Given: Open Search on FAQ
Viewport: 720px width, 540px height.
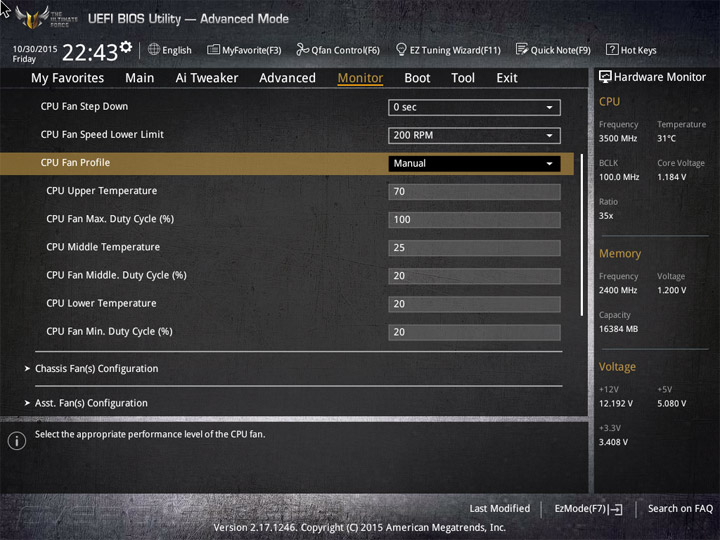Looking at the screenshot, I should pos(680,508).
